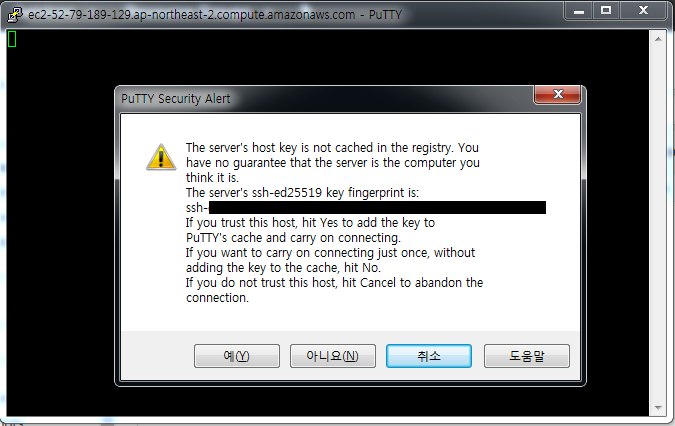
Task: Open help via the 도움말 button
Action: point(526,356)
